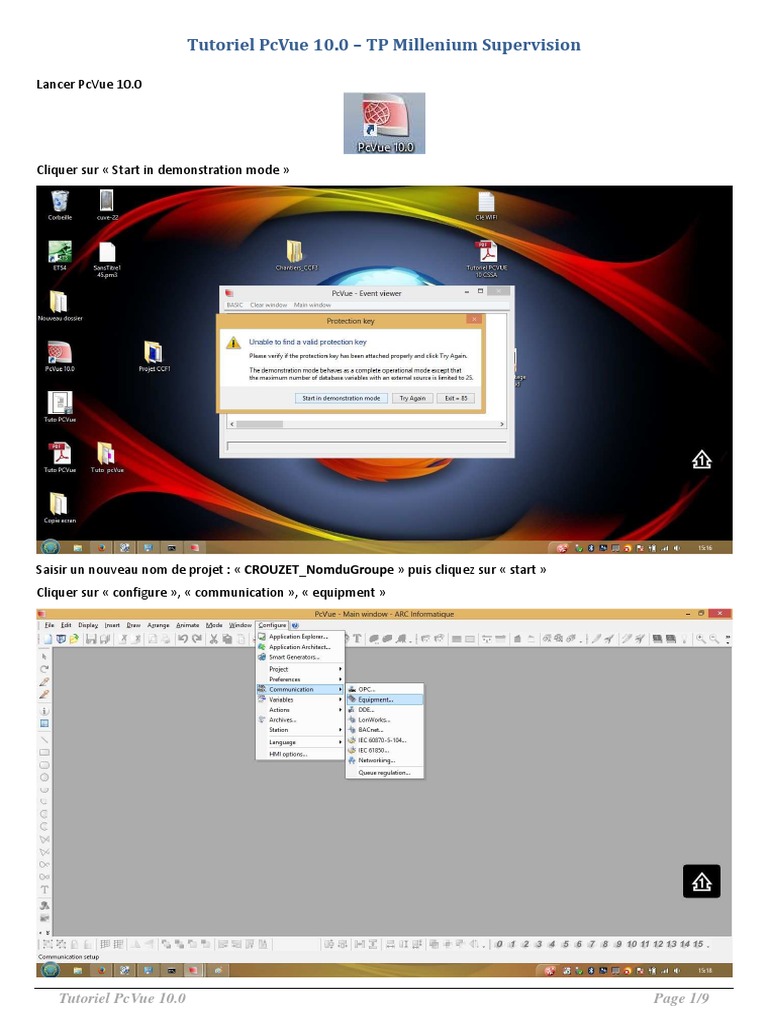Viewport: 768px width, 1024px height.
Task: Click the Event viewer horizontal scrollbar
Action: tap(366, 424)
